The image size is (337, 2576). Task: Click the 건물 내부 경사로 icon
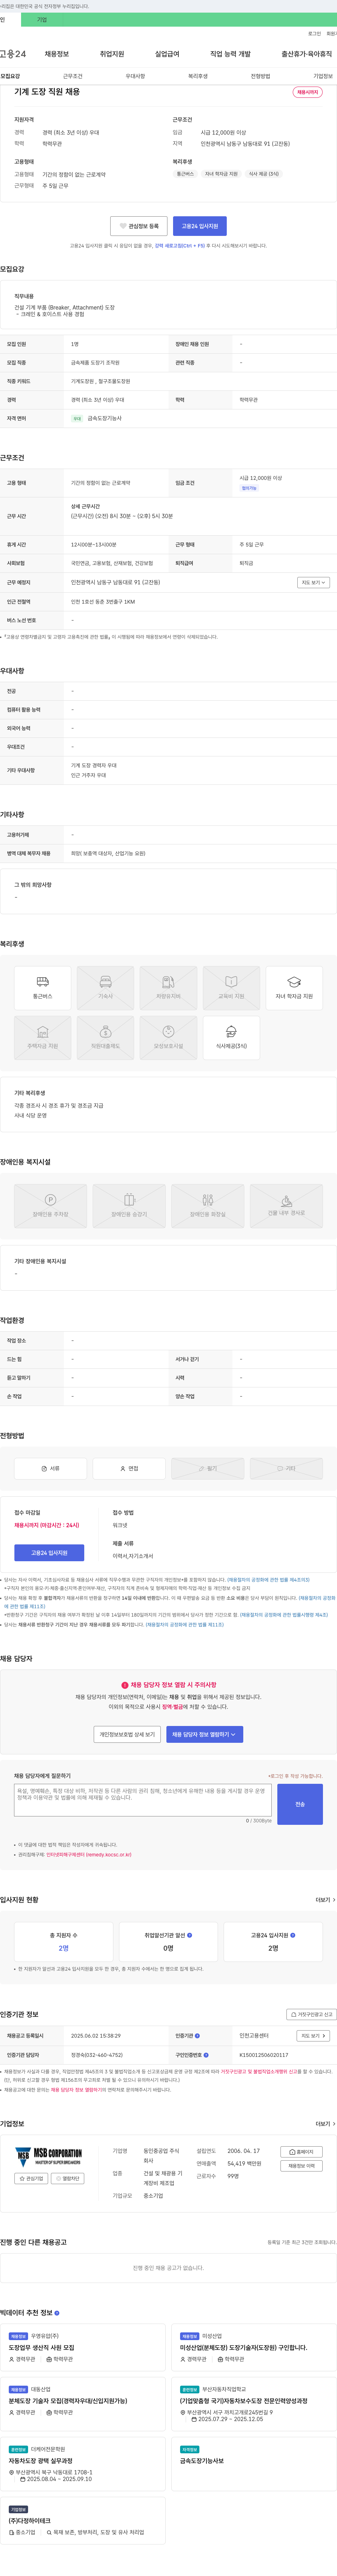tap(286, 1206)
